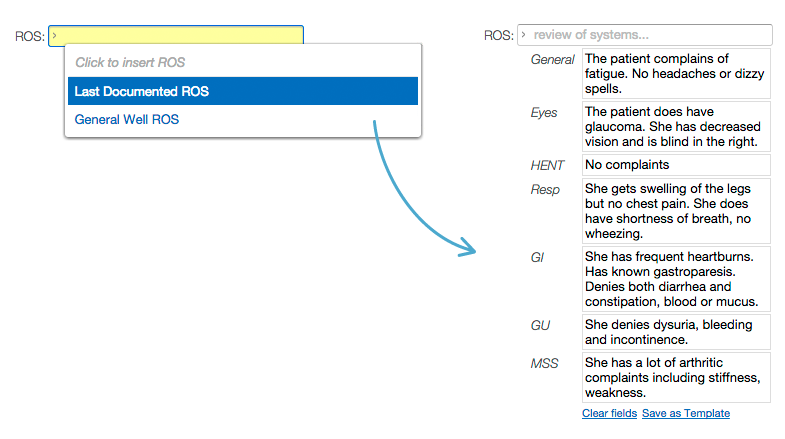Click the Eyes row label
Image resolution: width=785 pixels, height=439 pixels.
(544, 113)
